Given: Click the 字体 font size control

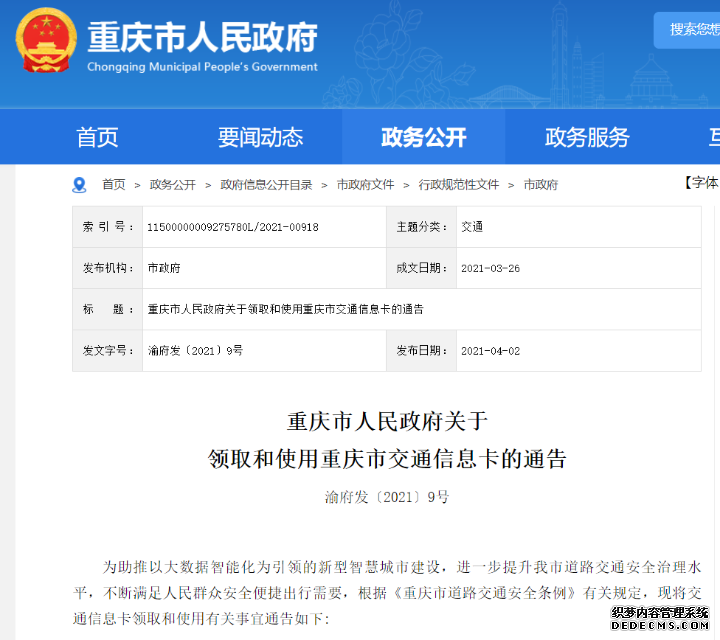Looking at the screenshot, I should [x=702, y=182].
